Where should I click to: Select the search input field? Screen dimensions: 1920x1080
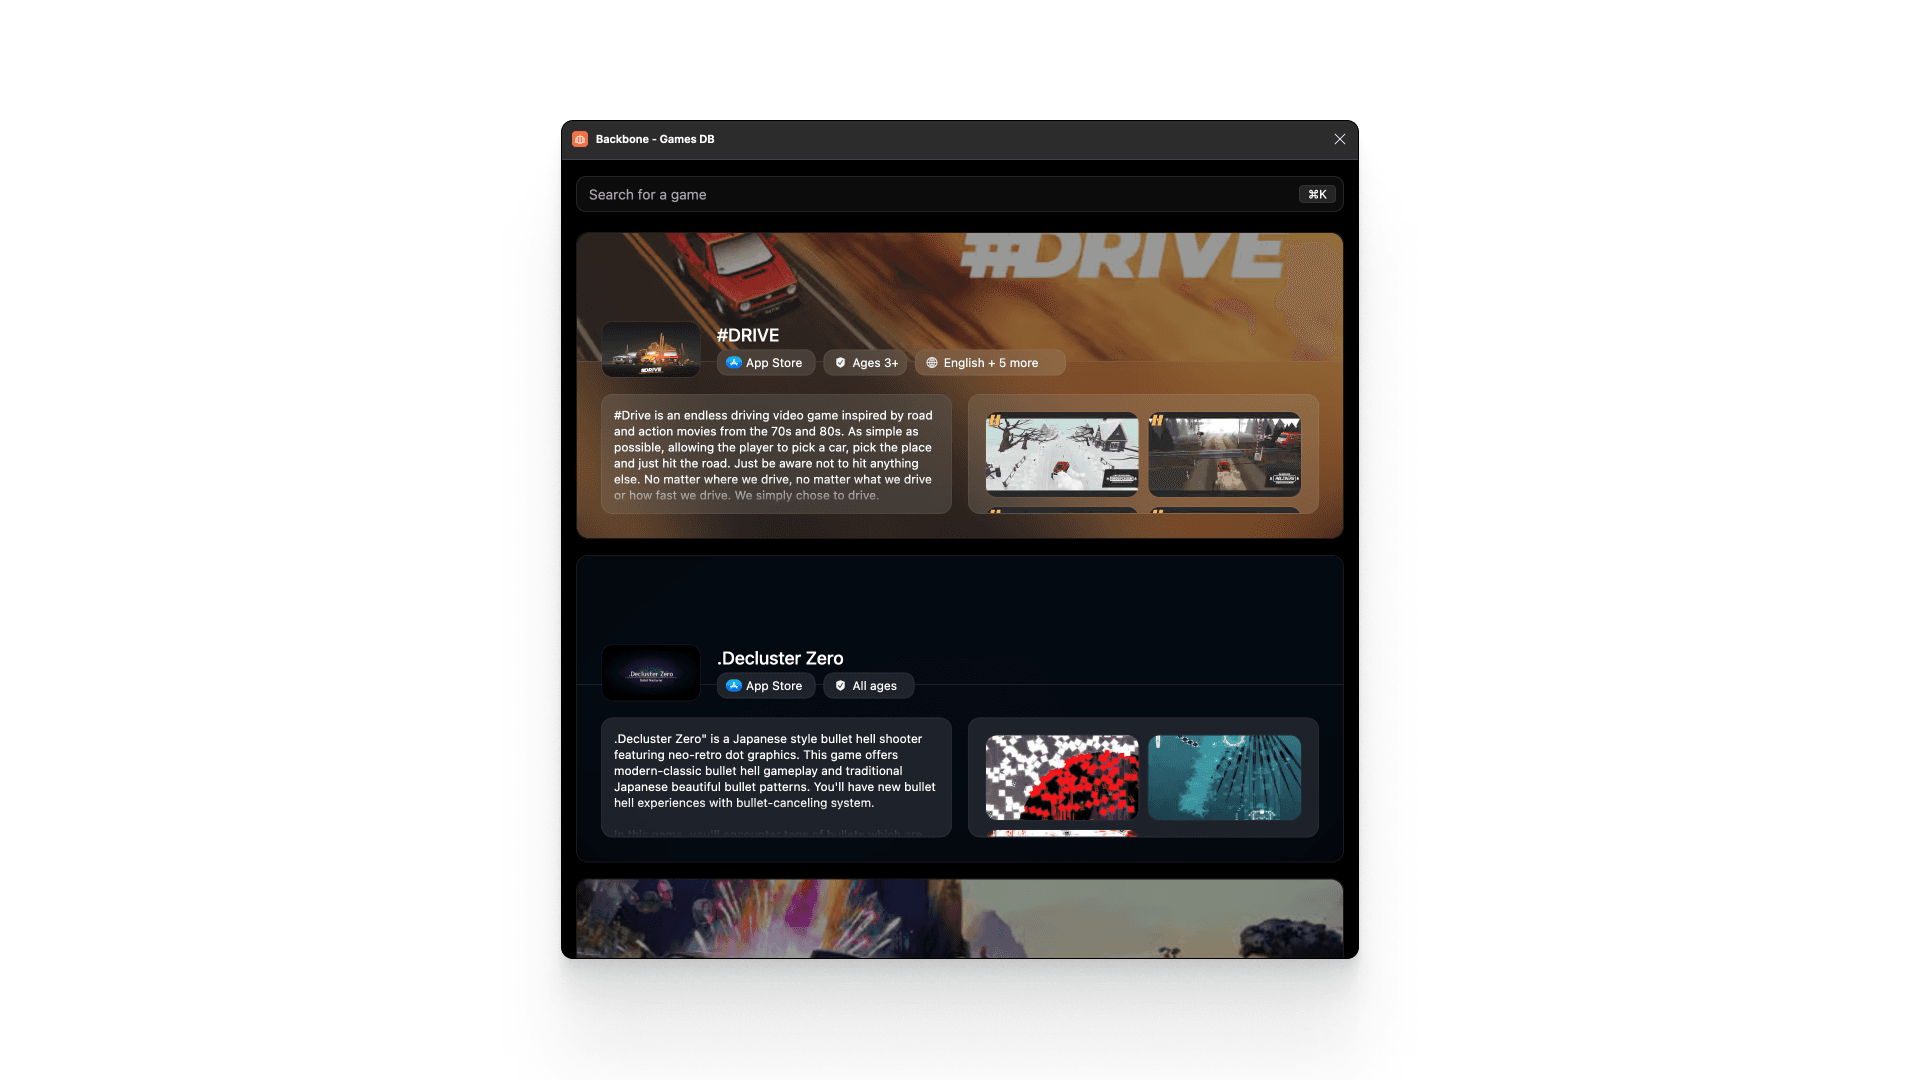click(x=959, y=194)
